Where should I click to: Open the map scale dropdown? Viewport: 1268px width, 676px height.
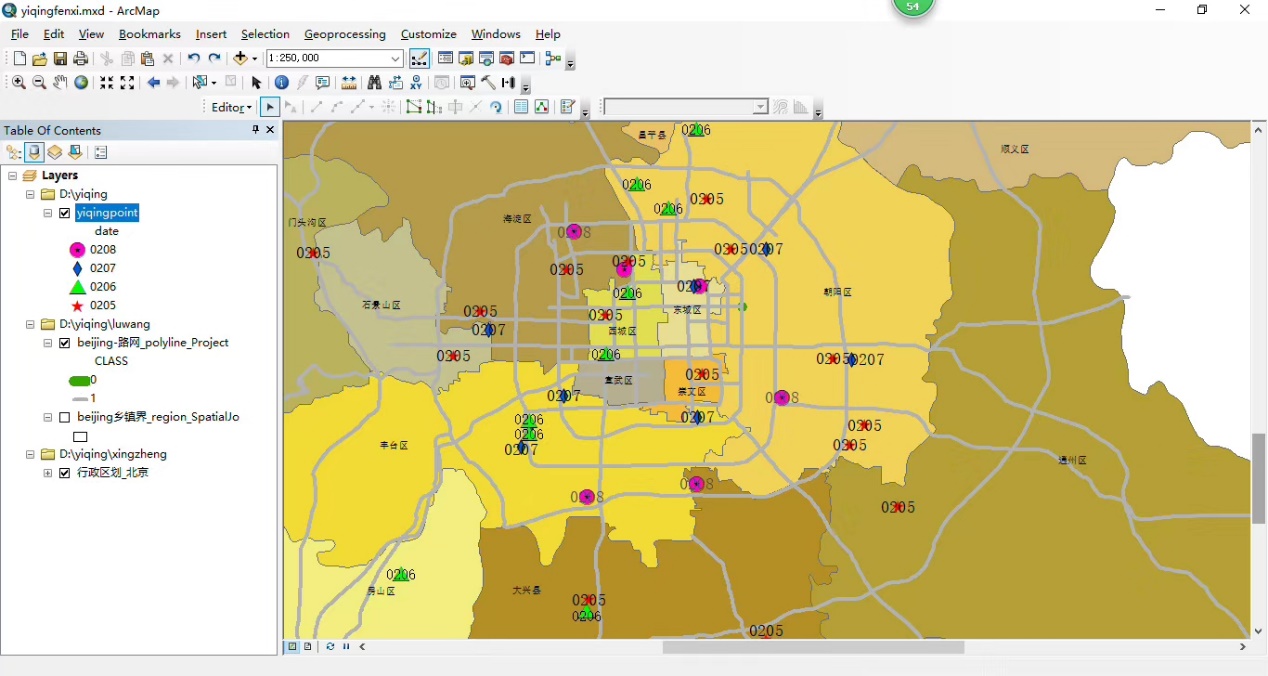click(395, 59)
